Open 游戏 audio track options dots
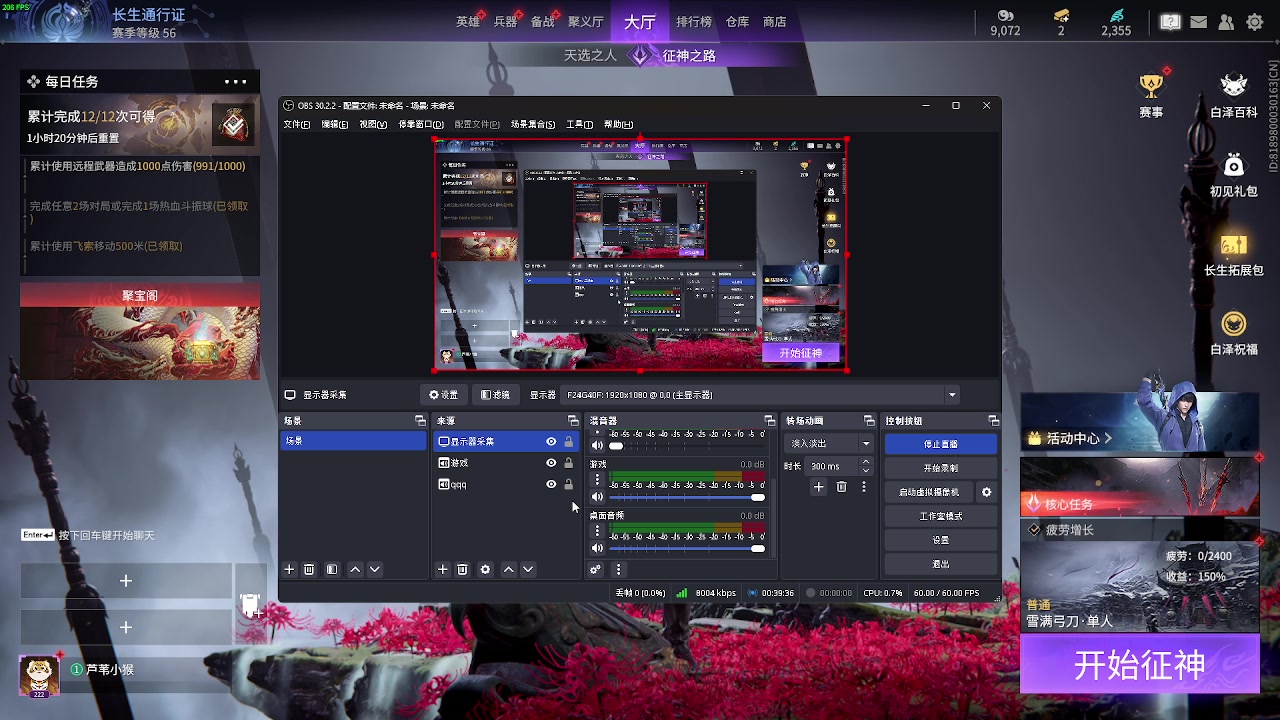The image size is (1280, 720). [597, 480]
